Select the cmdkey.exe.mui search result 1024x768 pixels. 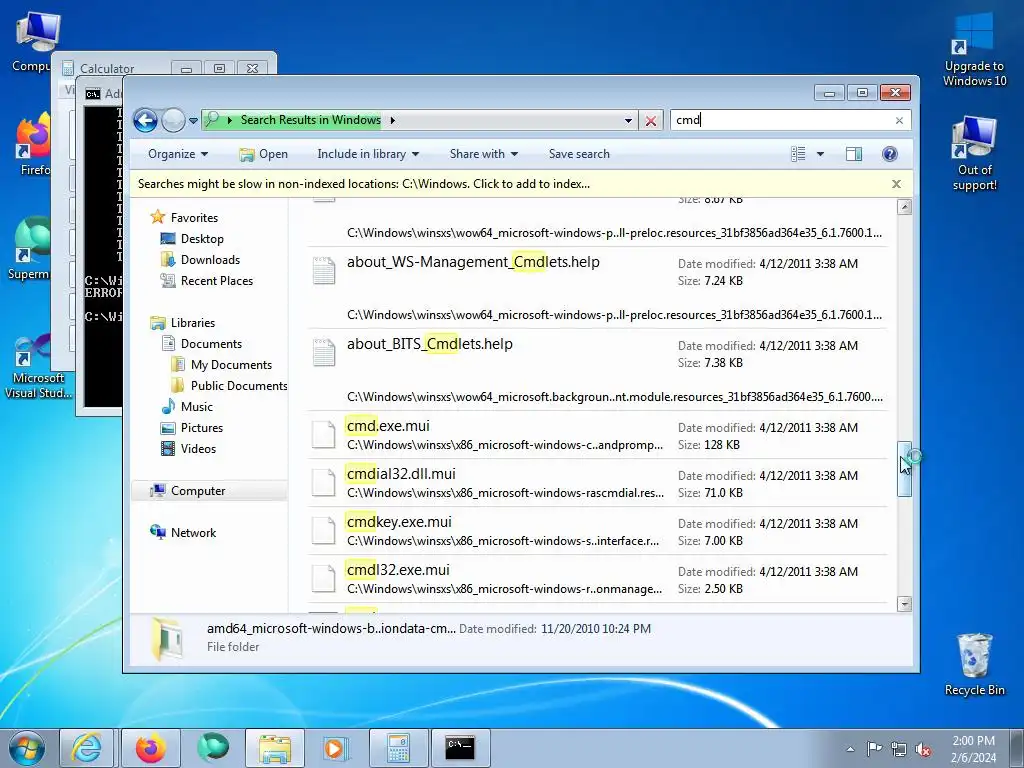pos(597,531)
